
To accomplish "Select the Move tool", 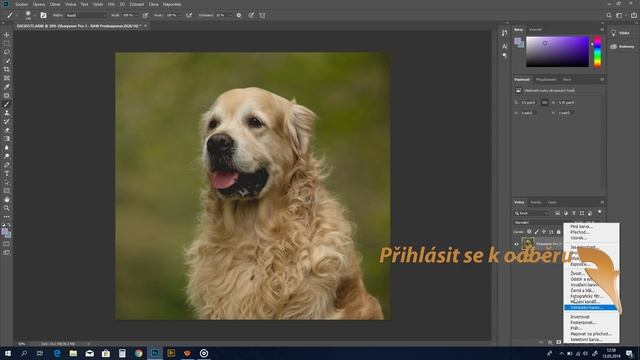I will (x=7, y=35).
